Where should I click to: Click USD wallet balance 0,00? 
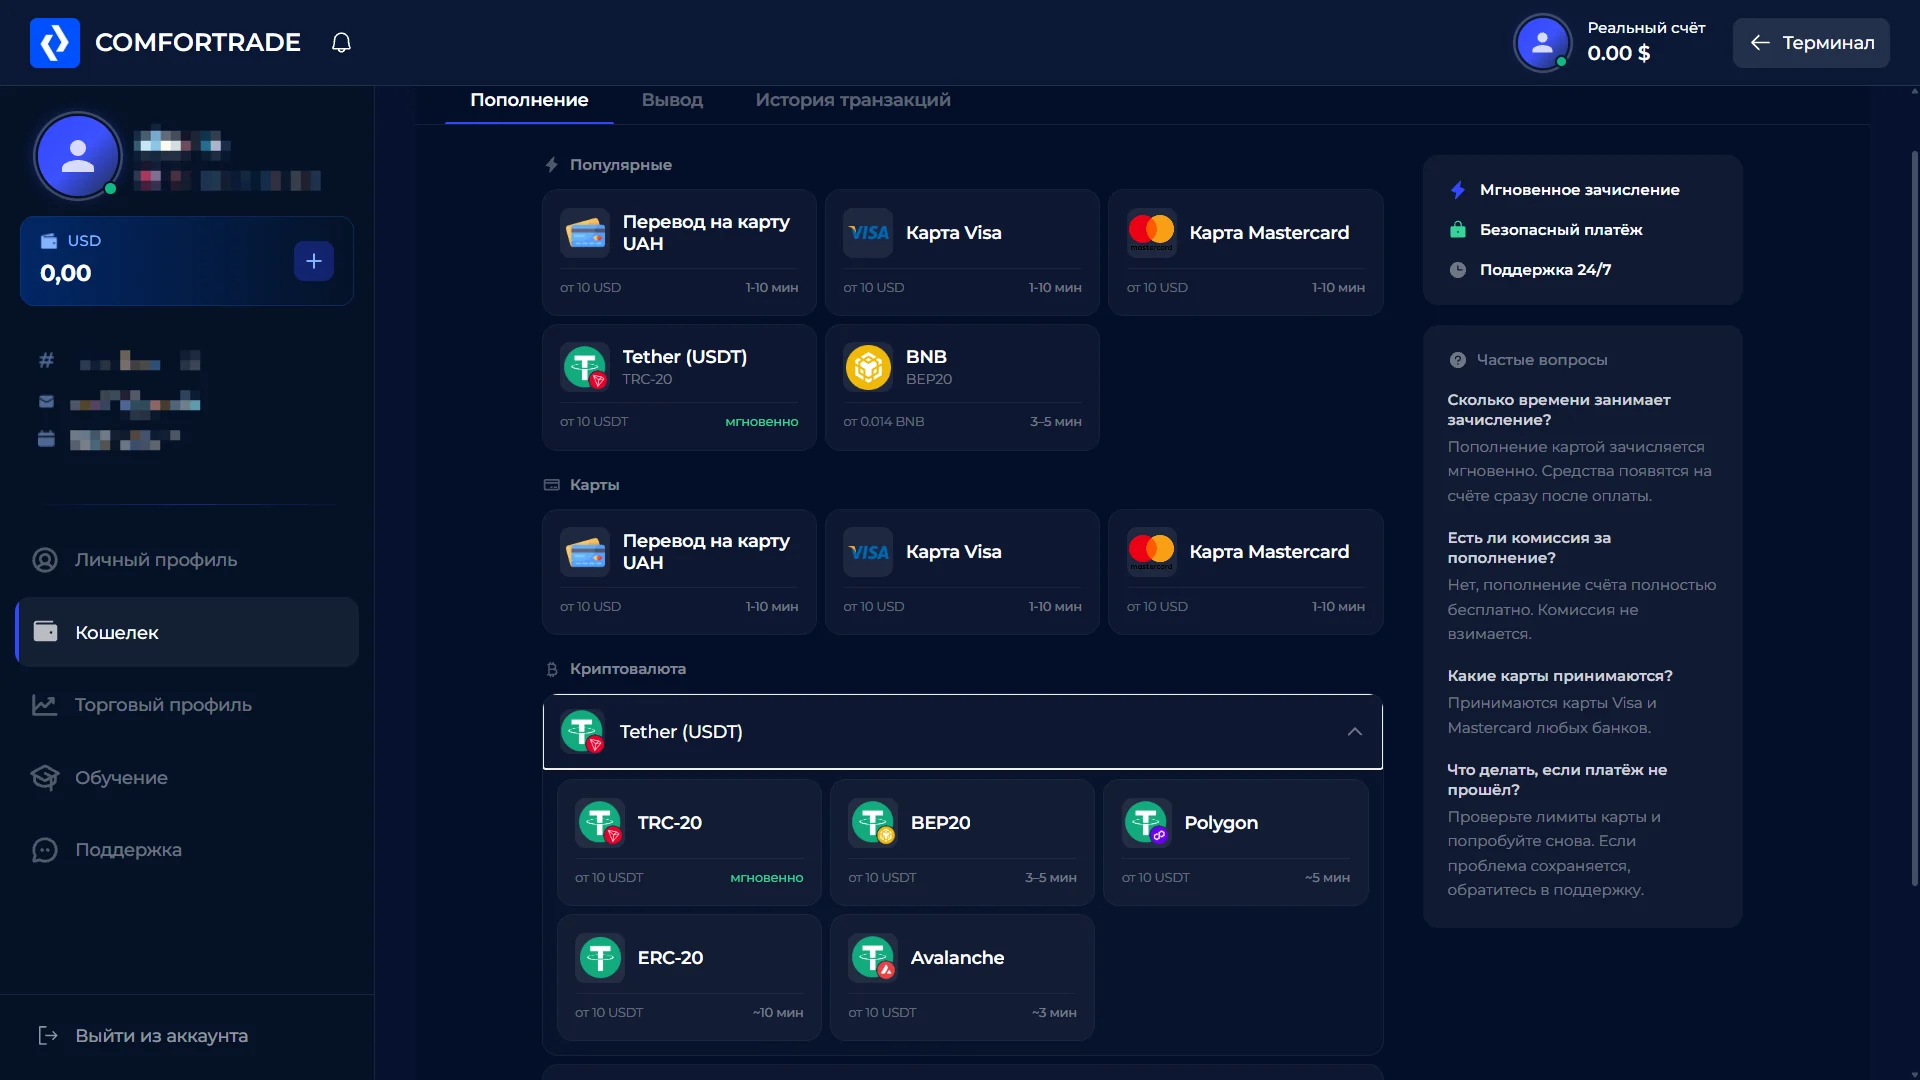coord(66,273)
